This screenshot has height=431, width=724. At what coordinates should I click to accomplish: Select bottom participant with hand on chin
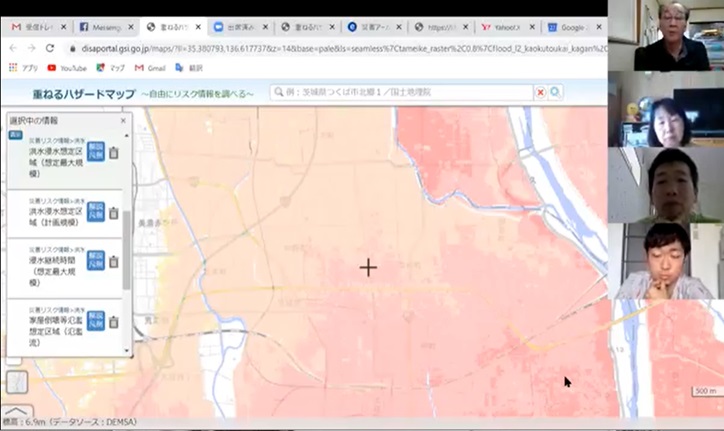[665, 261]
